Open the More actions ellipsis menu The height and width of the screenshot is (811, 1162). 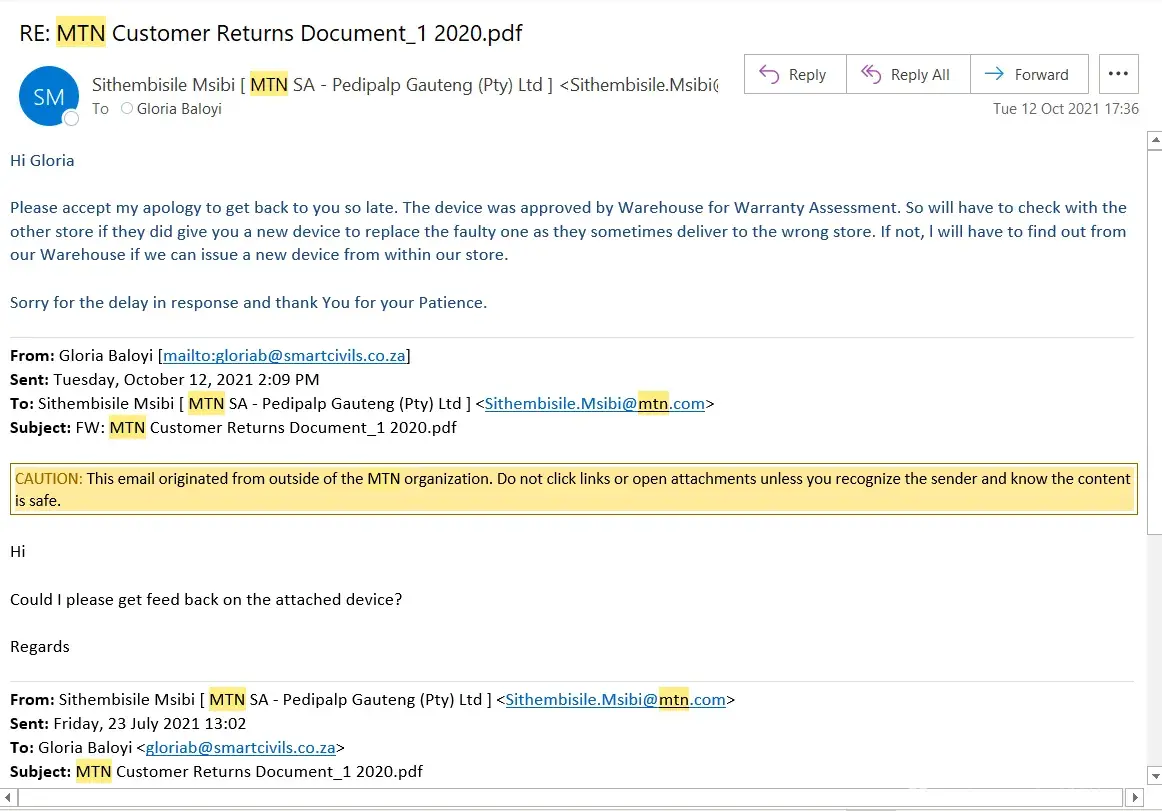point(1118,74)
